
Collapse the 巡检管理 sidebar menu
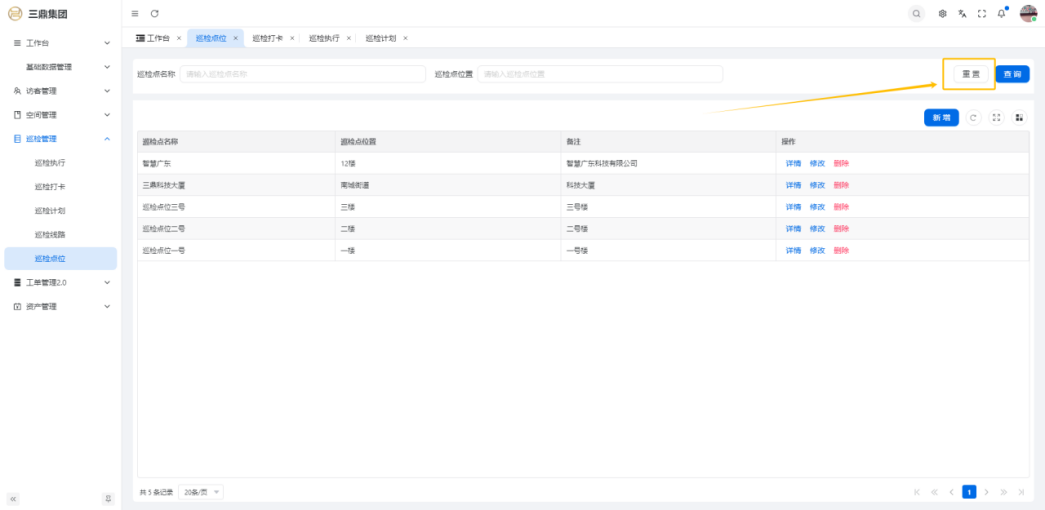click(x=107, y=139)
